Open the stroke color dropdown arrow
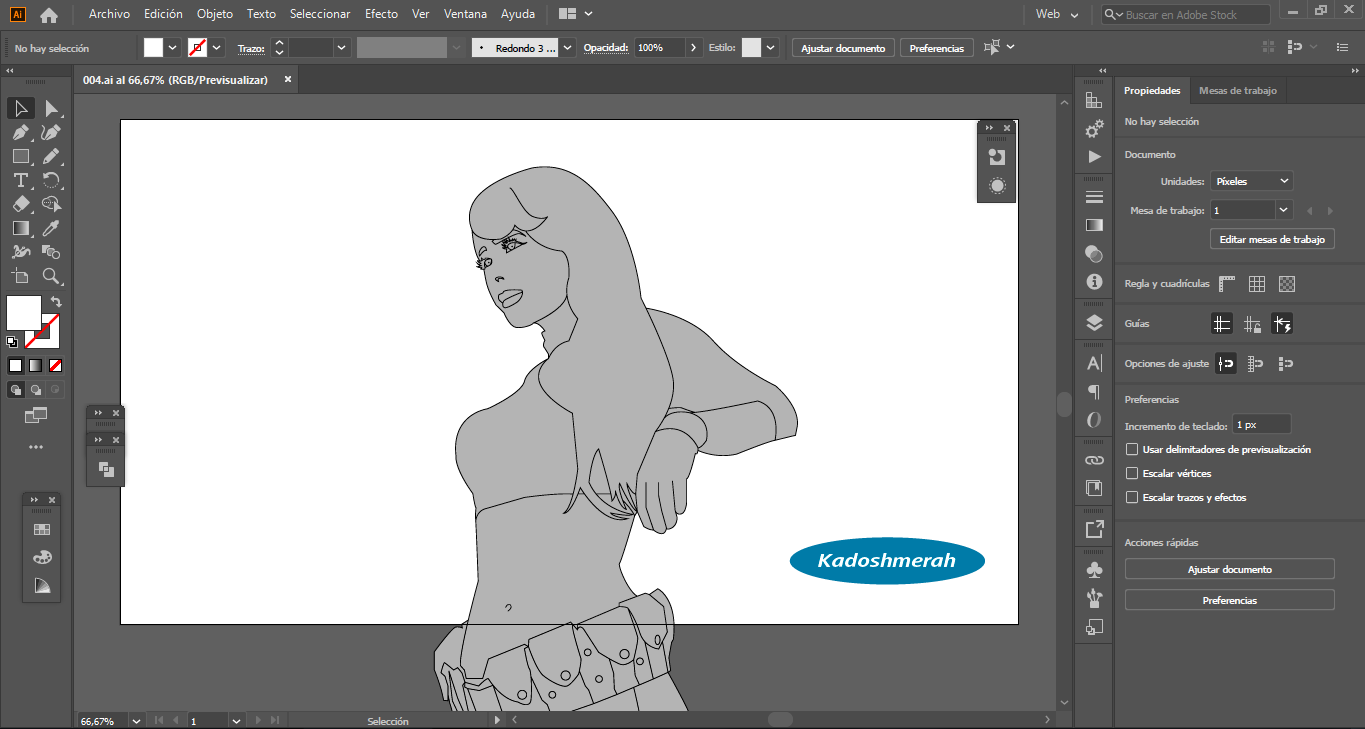This screenshot has width=1365, height=729. pos(217,48)
